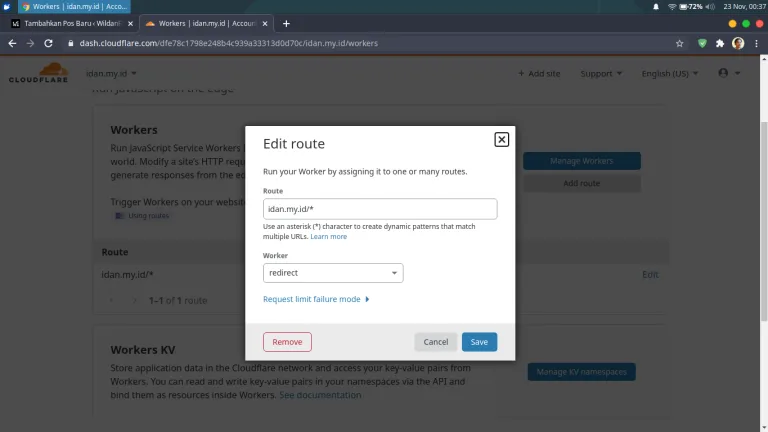768x432 pixels.
Task: Click the Route input field
Action: tap(379, 209)
